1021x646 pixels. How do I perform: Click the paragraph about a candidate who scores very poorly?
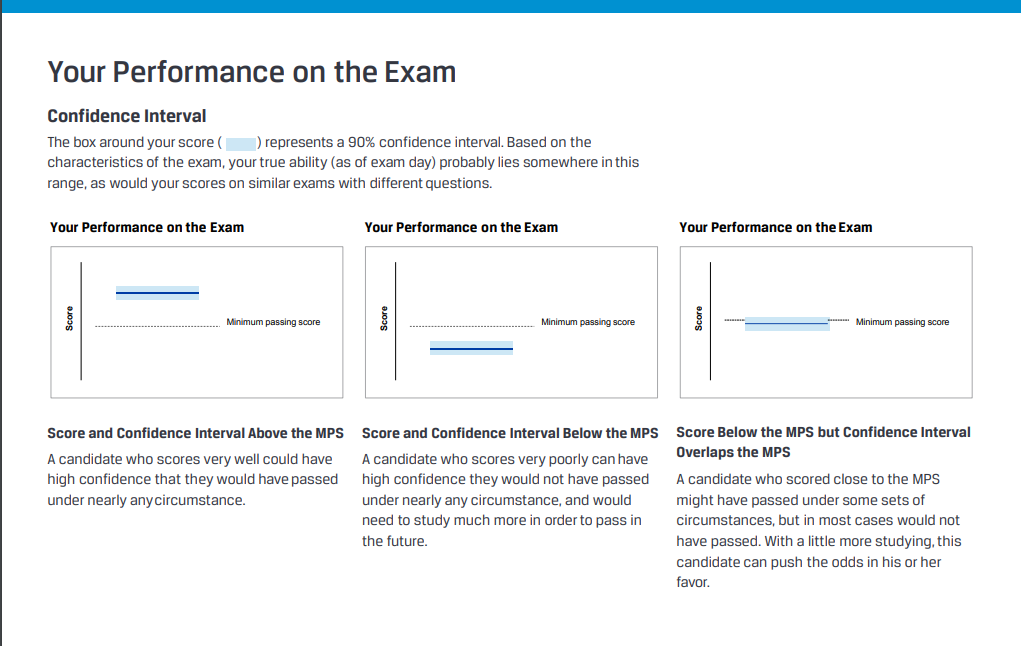pos(505,500)
